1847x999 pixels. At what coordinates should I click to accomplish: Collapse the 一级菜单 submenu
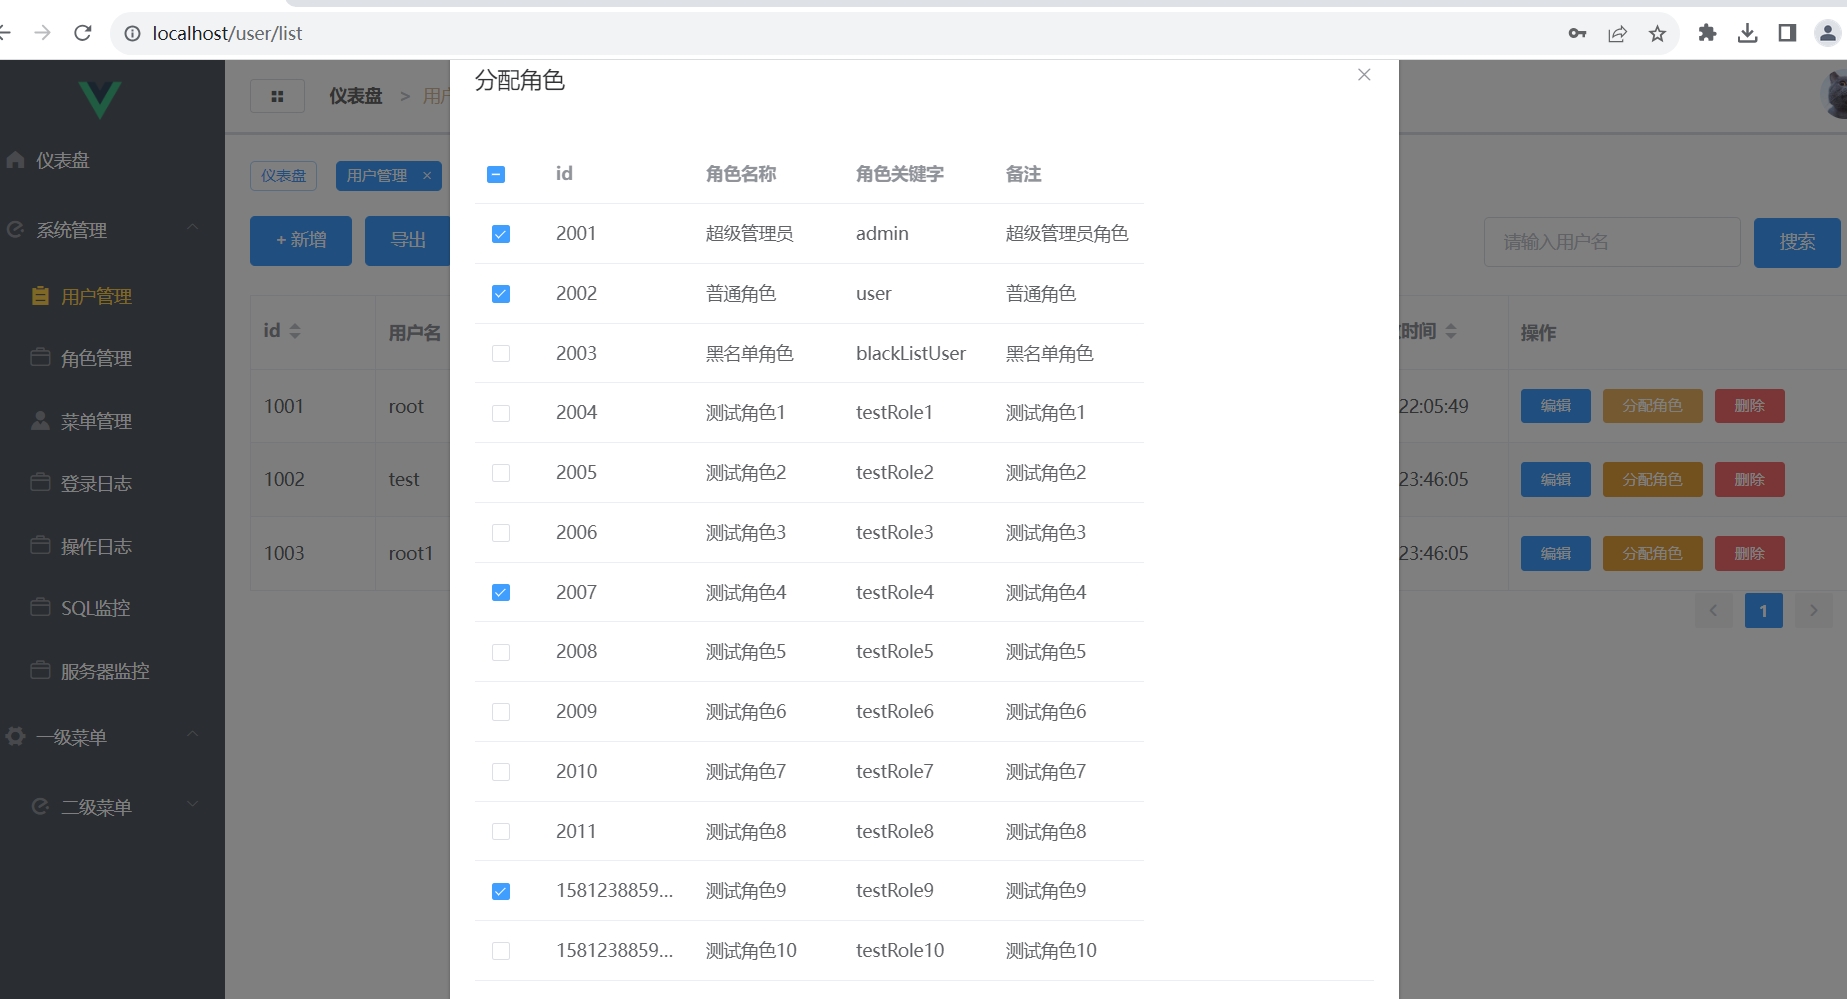pyautogui.click(x=112, y=738)
